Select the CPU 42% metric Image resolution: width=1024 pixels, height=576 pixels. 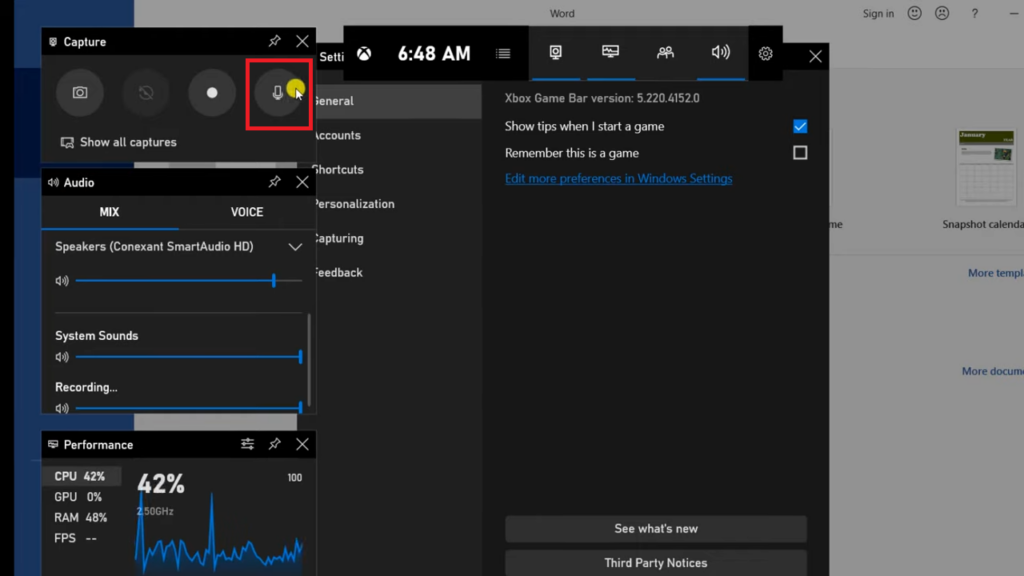[82, 476]
